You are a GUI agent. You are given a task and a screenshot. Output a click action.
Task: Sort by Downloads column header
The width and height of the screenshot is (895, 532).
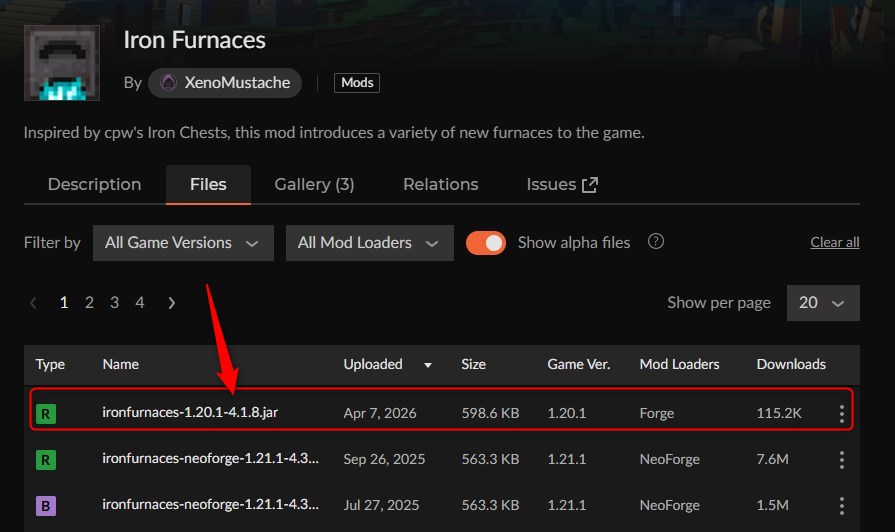pos(791,364)
